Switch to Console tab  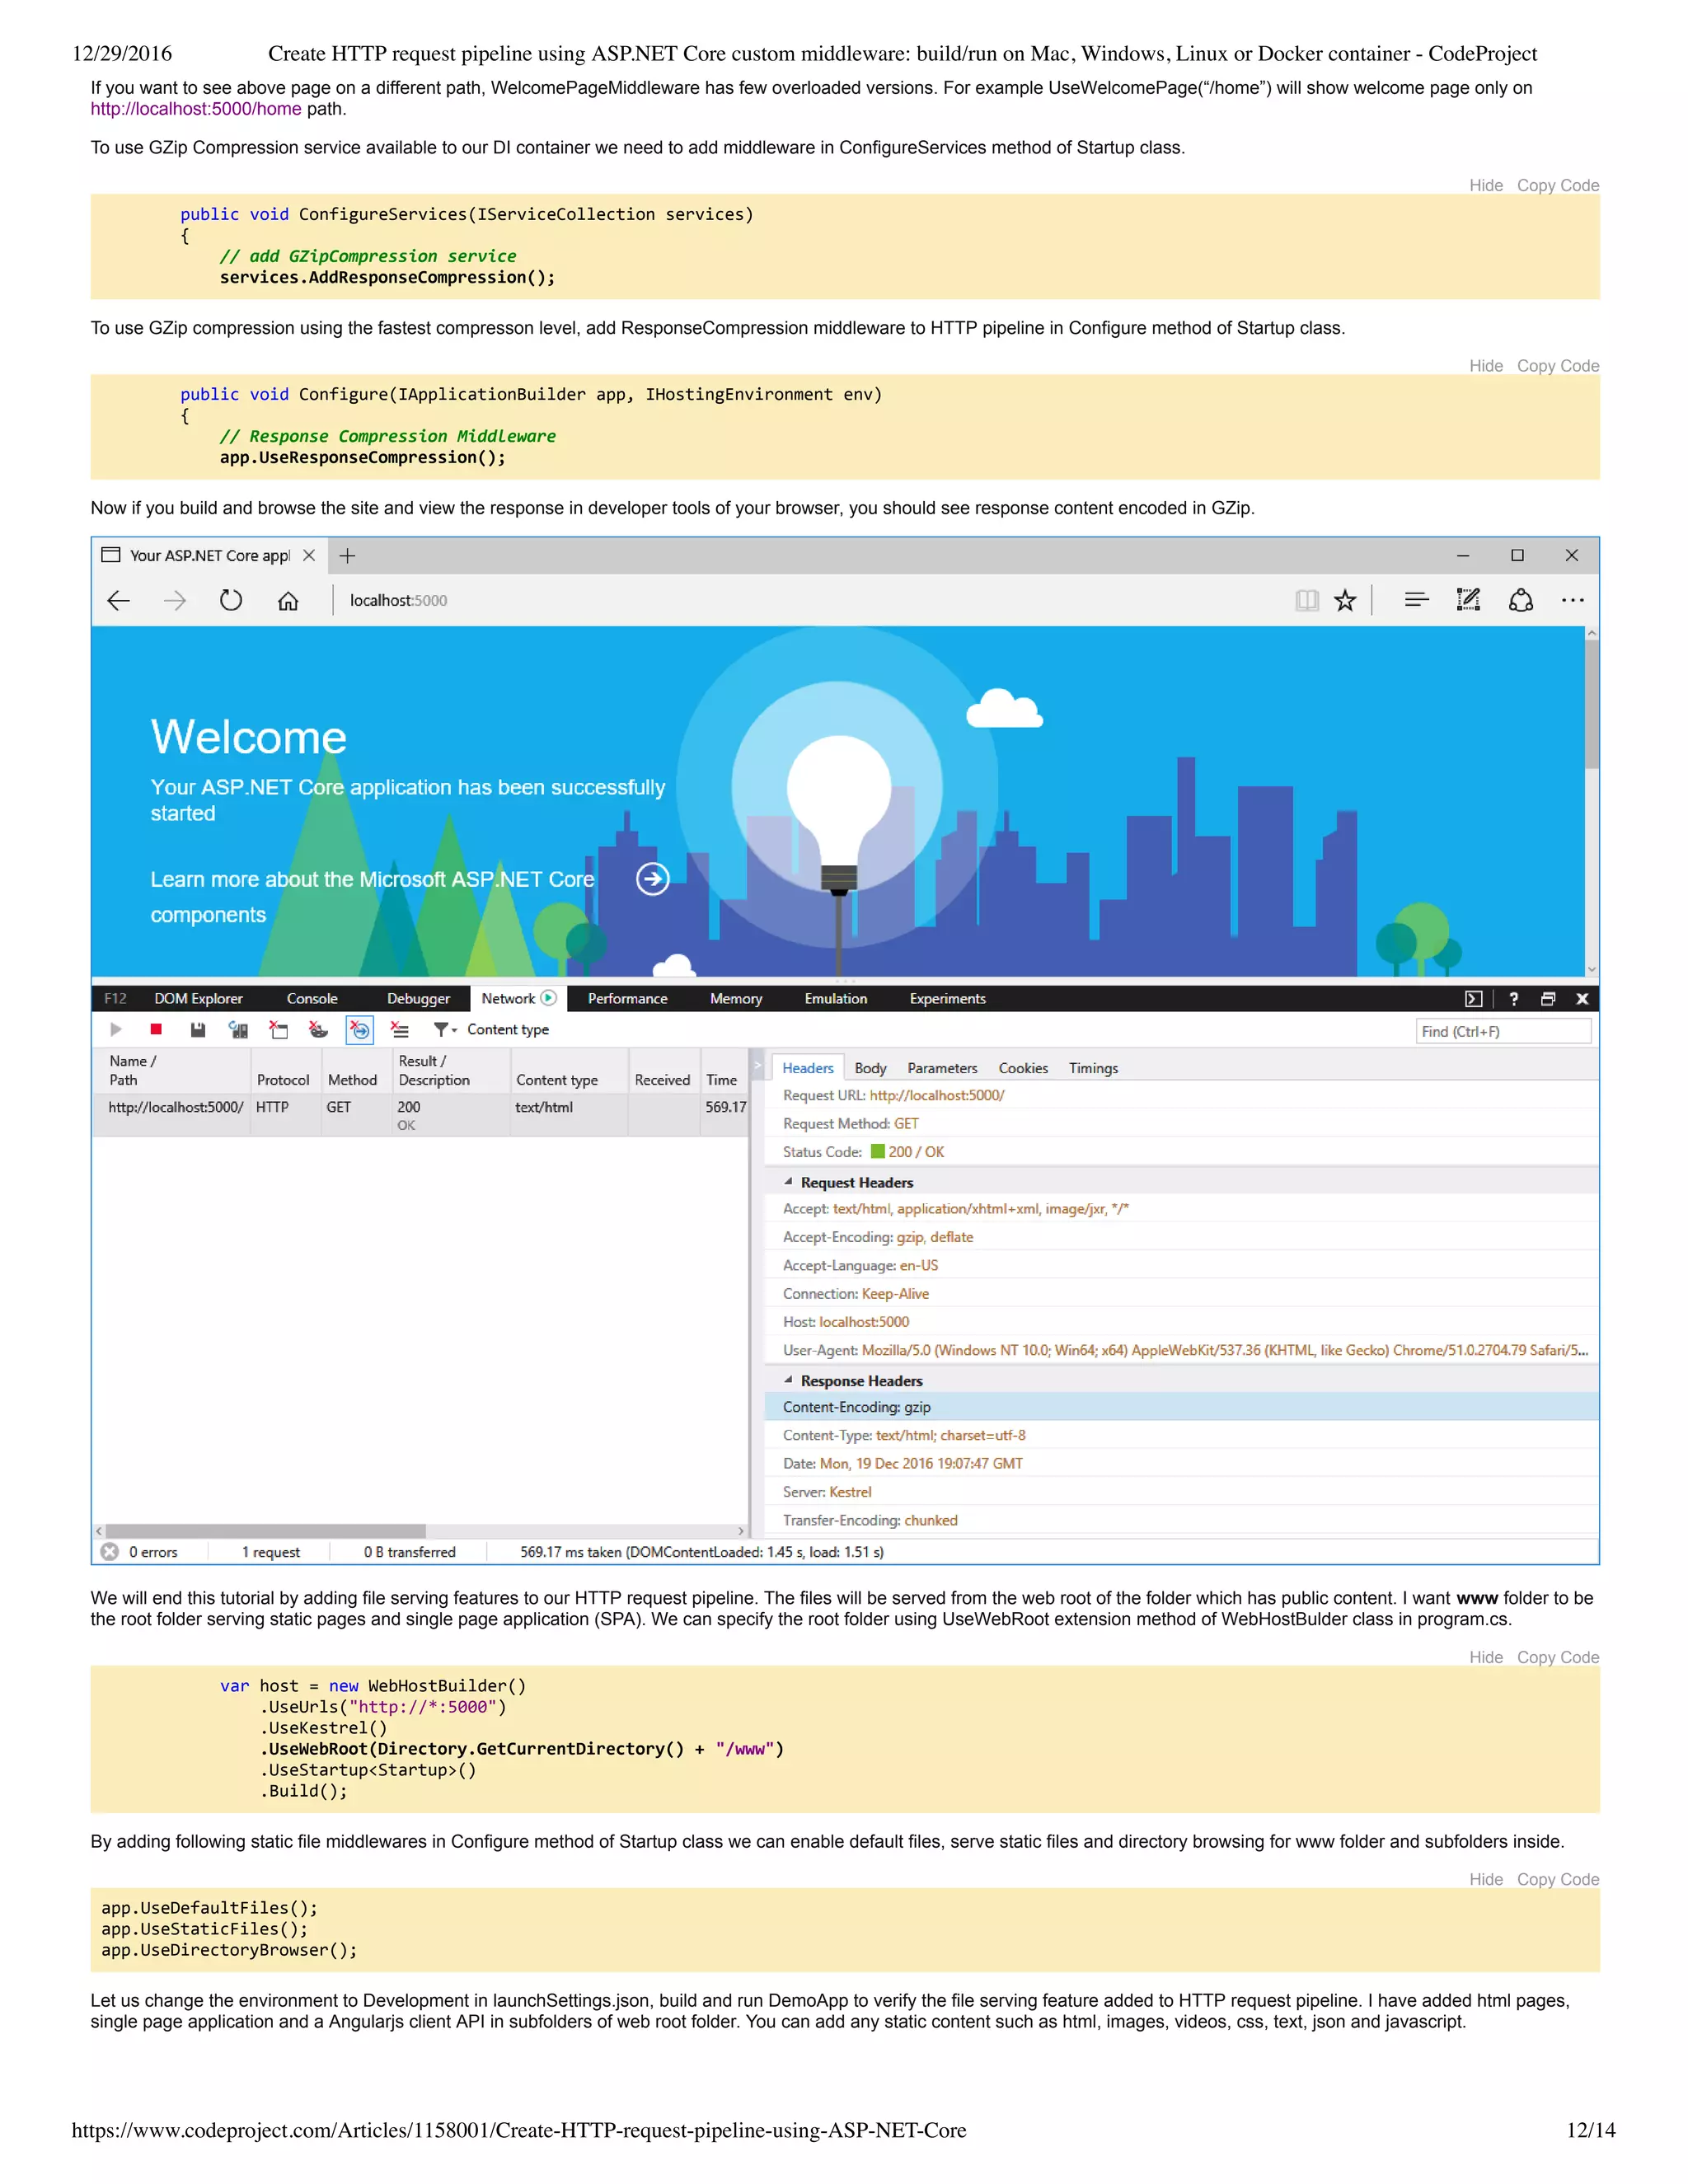[312, 998]
